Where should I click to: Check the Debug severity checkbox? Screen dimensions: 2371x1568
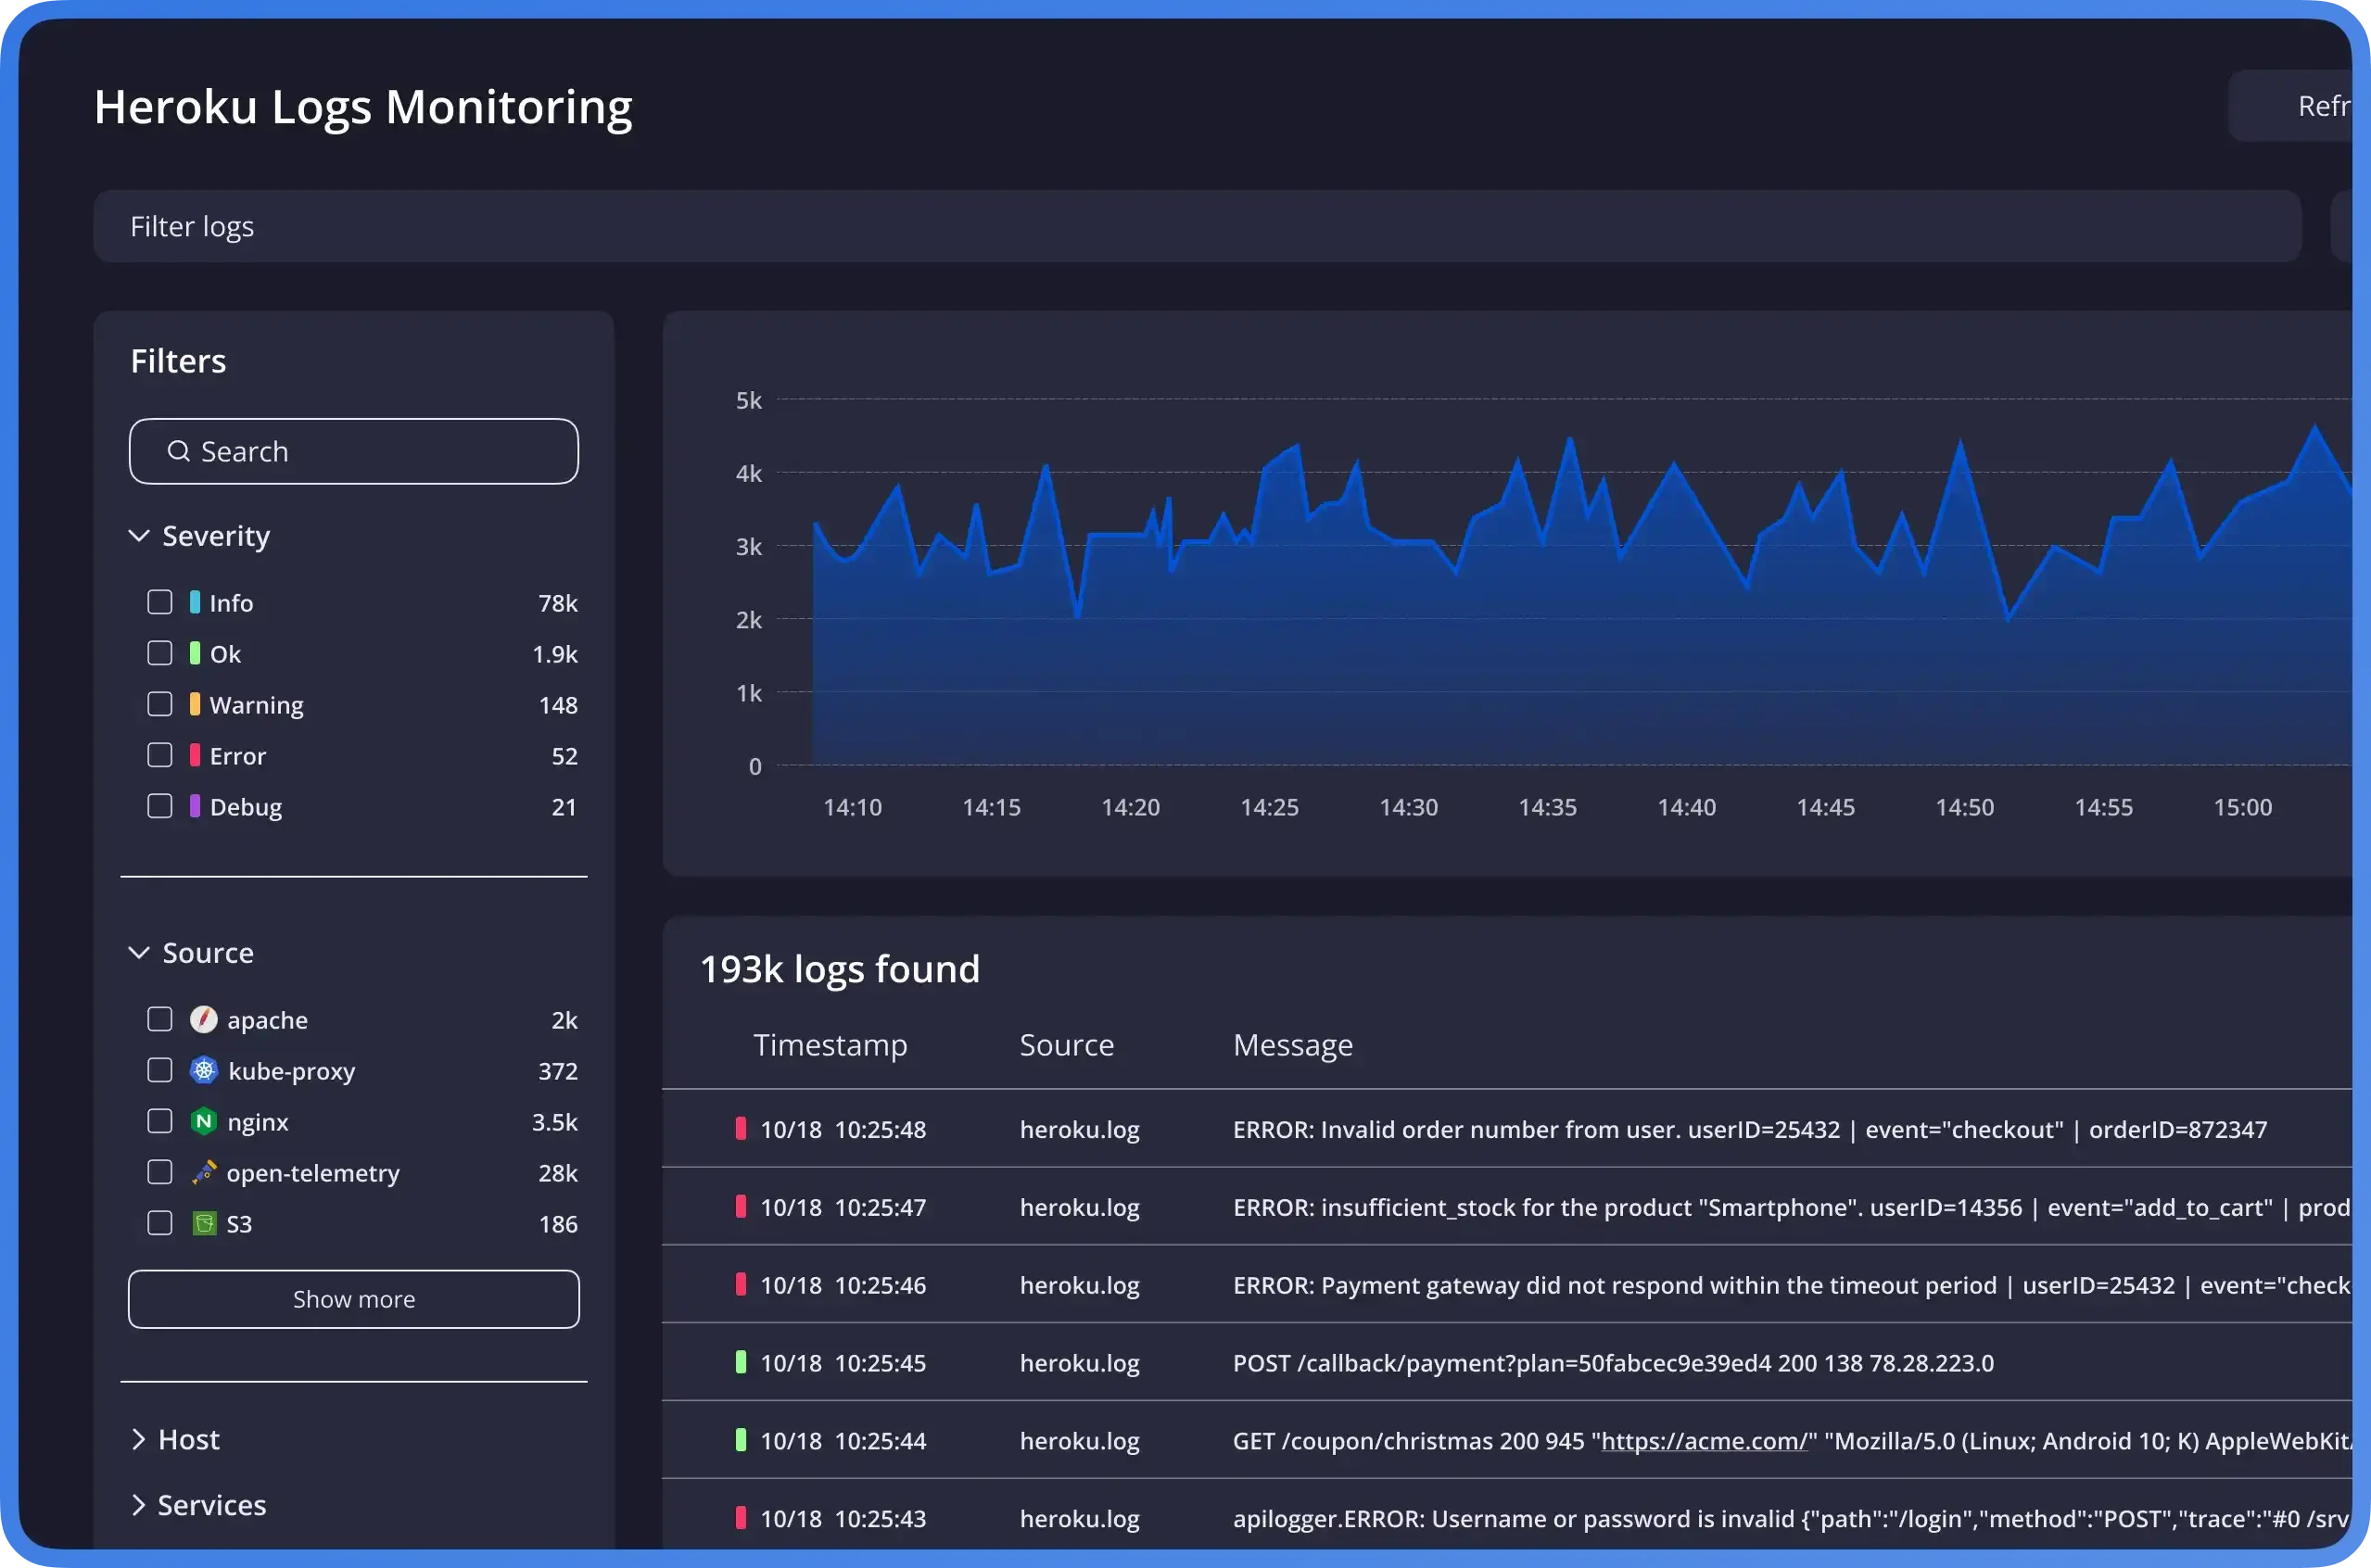(160, 806)
